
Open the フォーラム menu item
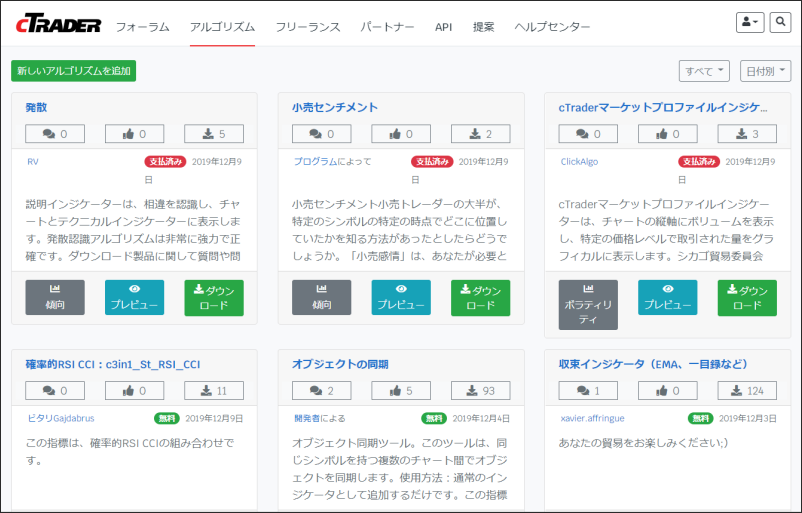click(142, 27)
